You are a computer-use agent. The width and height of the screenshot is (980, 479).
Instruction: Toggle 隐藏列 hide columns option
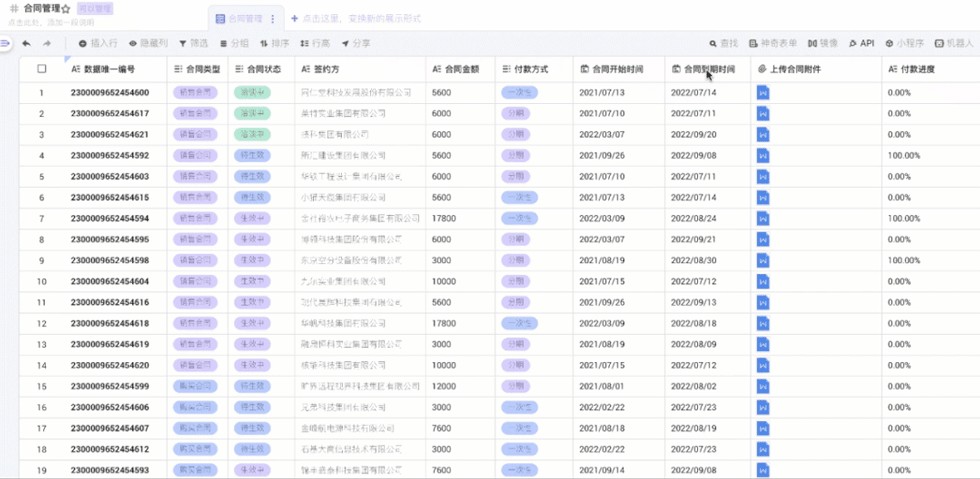tap(148, 44)
